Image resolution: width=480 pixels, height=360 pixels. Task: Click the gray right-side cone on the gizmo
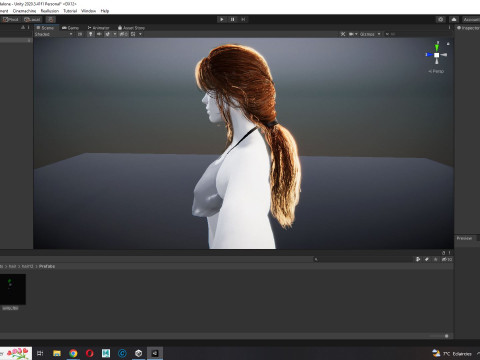pyautogui.click(x=444, y=55)
